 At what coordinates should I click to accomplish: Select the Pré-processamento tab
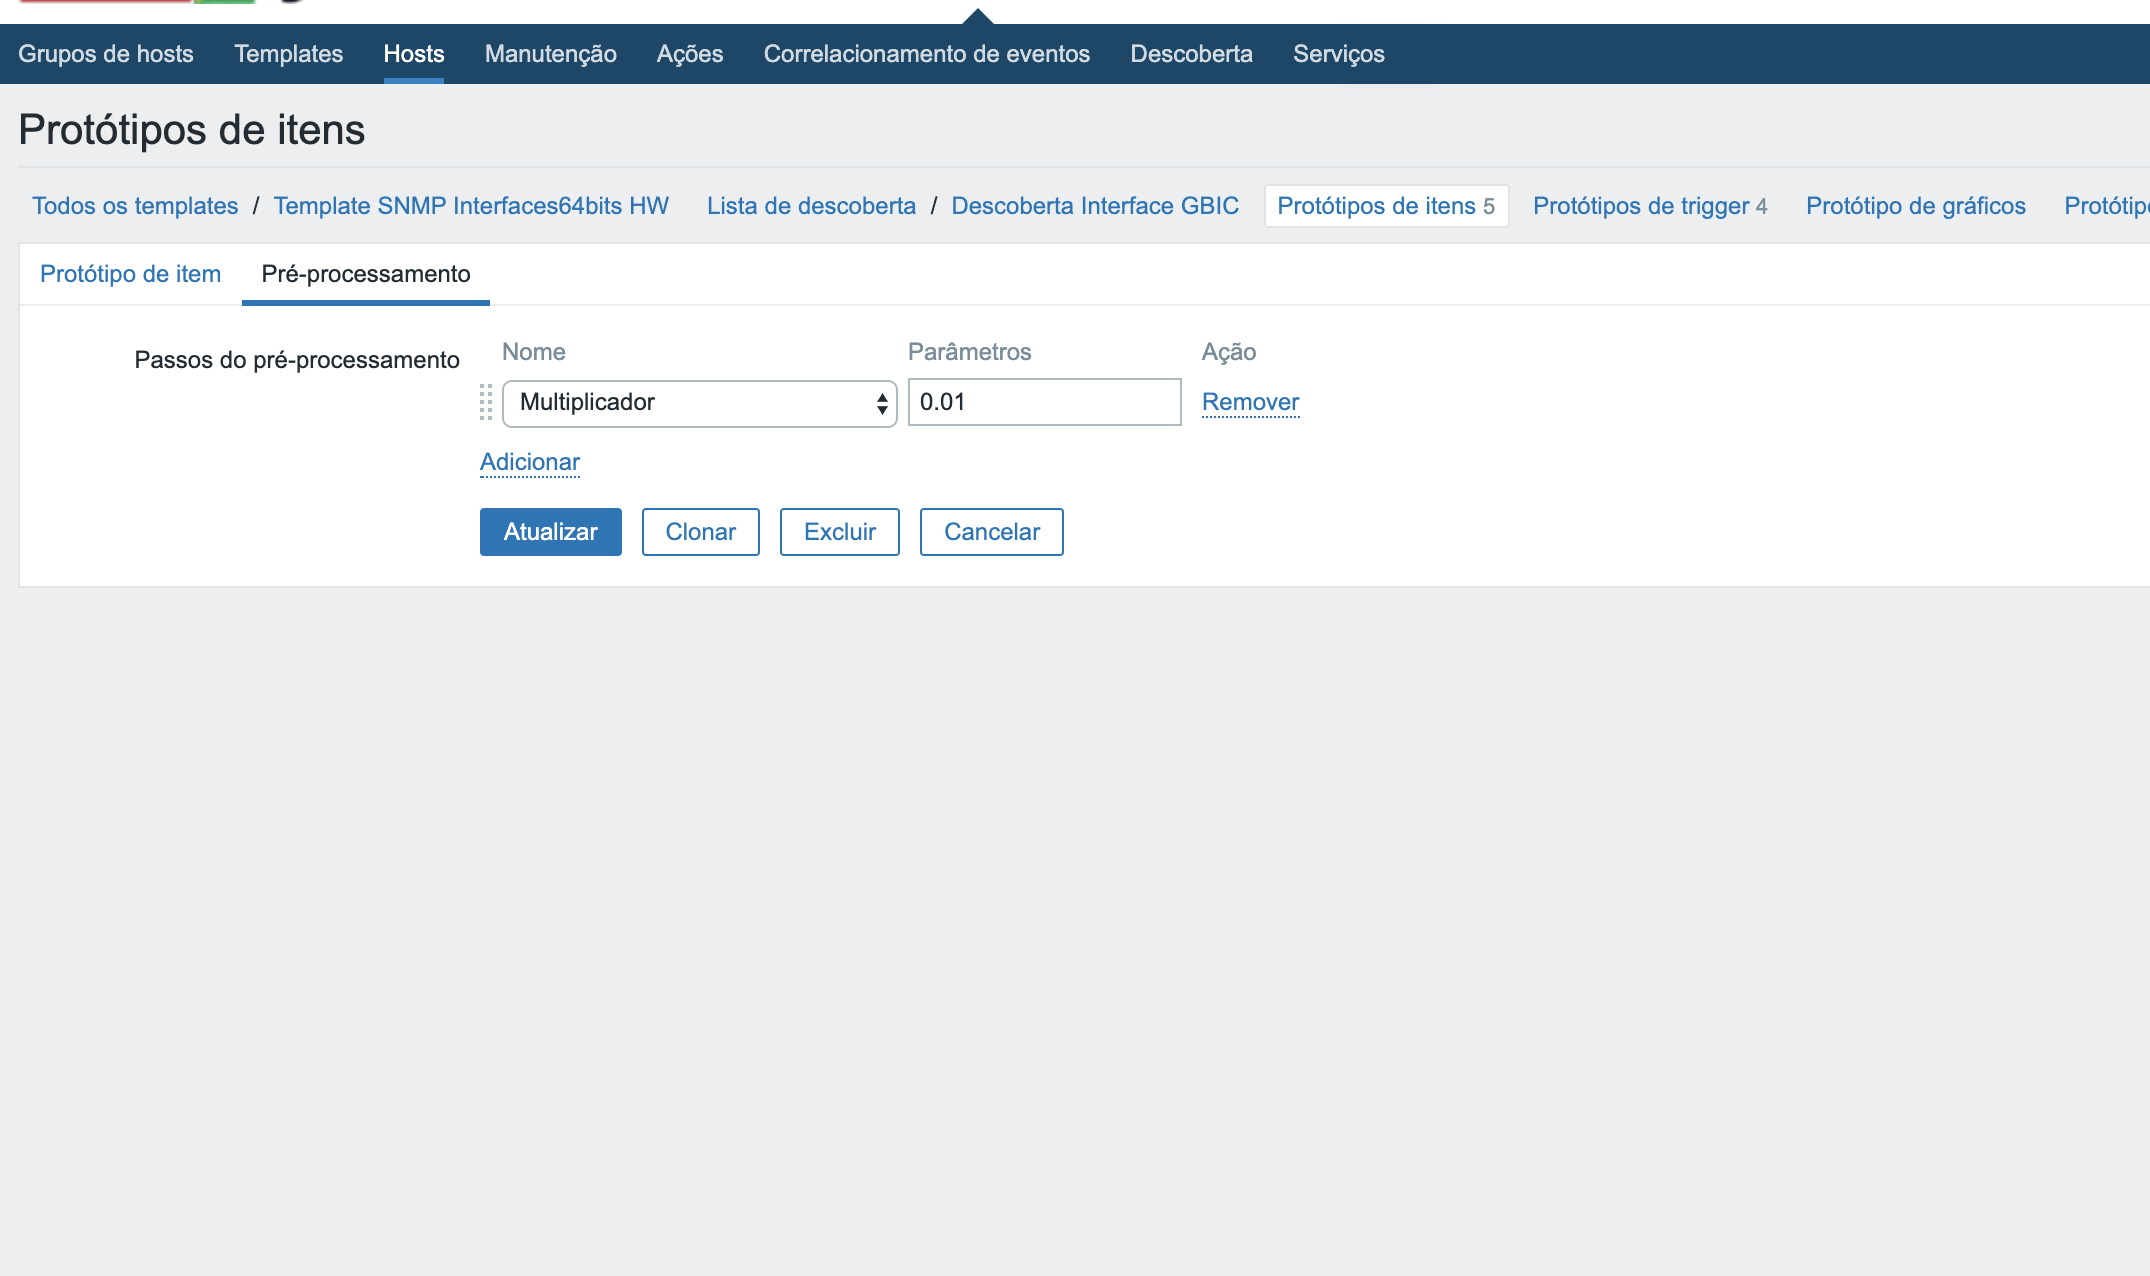365,274
